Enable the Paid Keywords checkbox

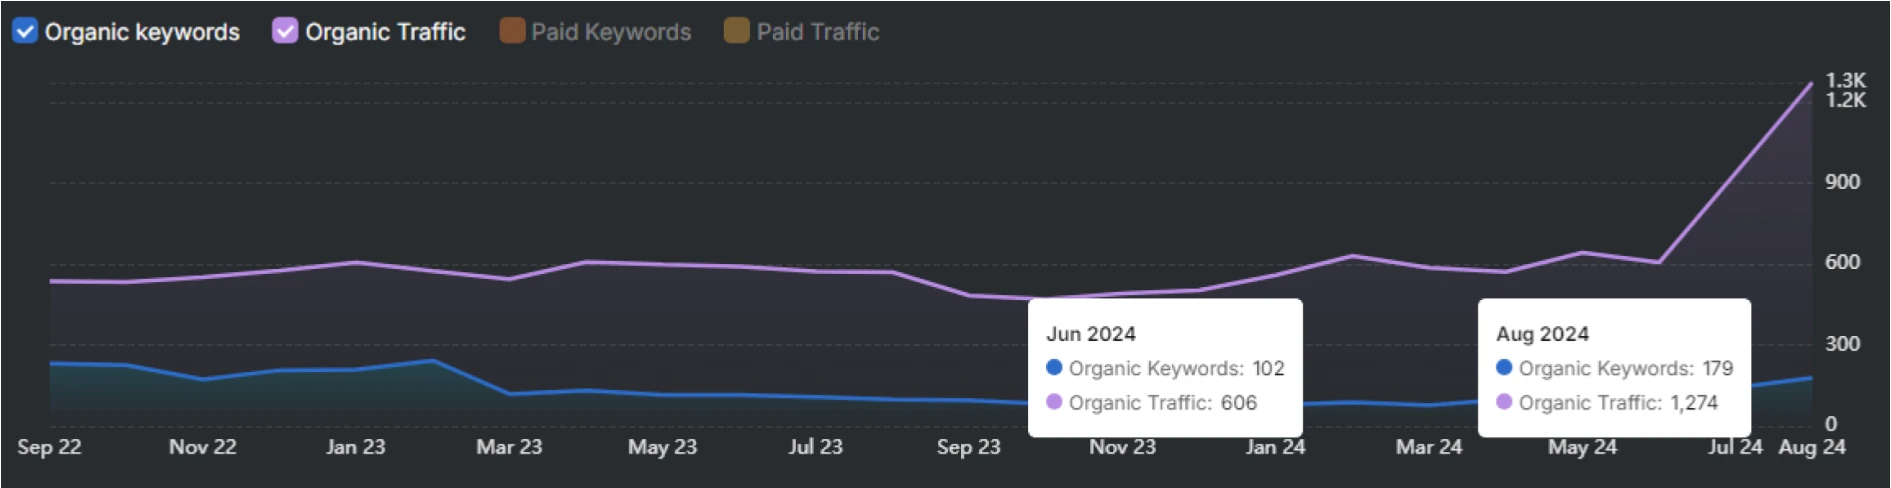coord(512,31)
